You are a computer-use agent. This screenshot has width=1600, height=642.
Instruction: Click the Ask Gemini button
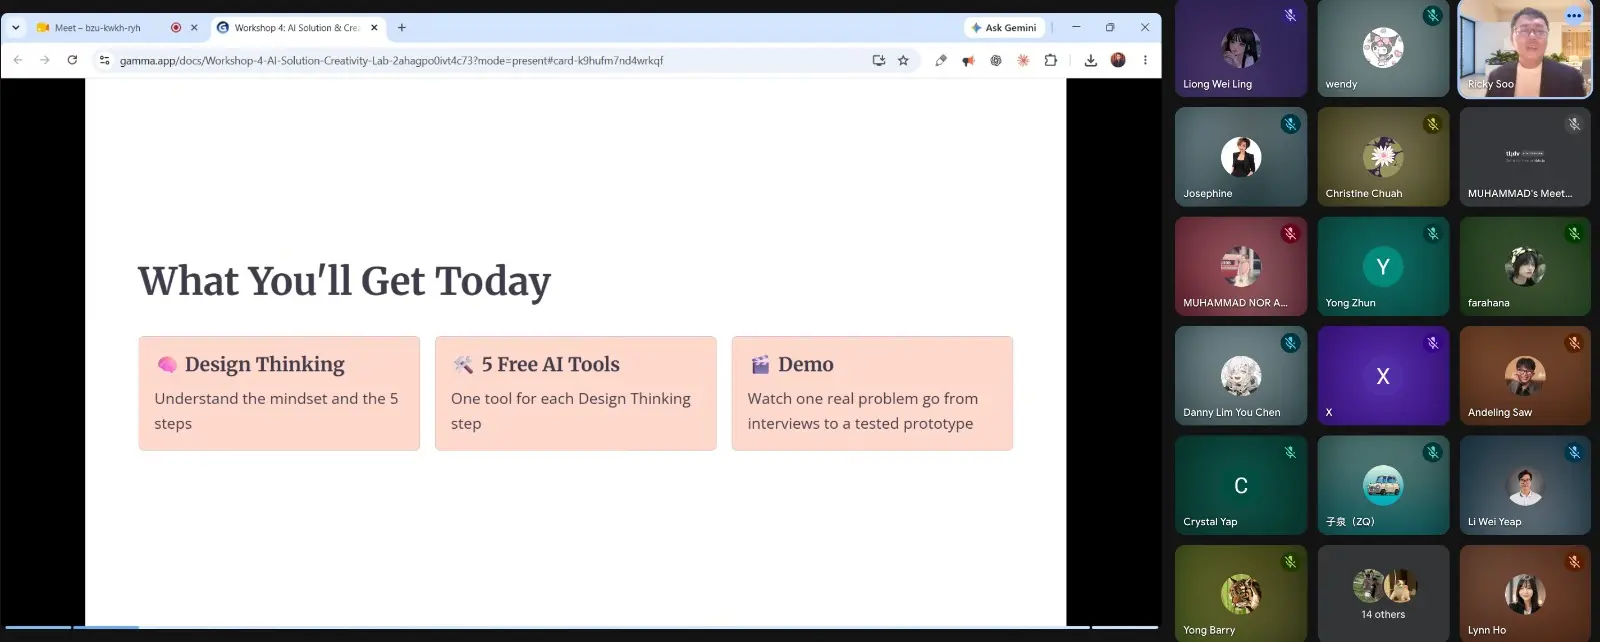pyautogui.click(x=1004, y=28)
